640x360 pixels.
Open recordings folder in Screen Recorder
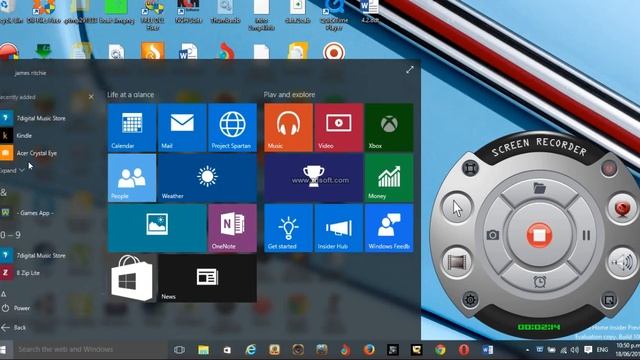point(539,188)
